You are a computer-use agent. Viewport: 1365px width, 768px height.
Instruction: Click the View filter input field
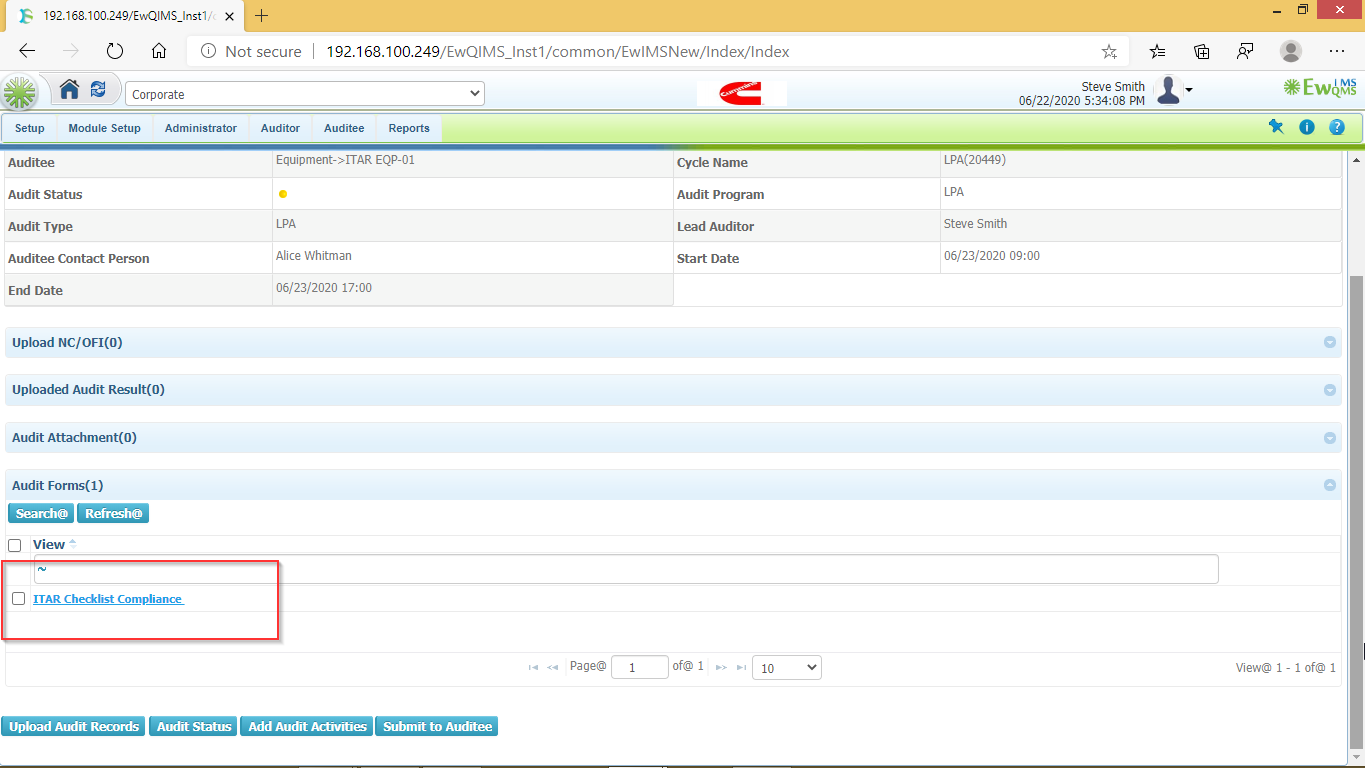point(626,569)
